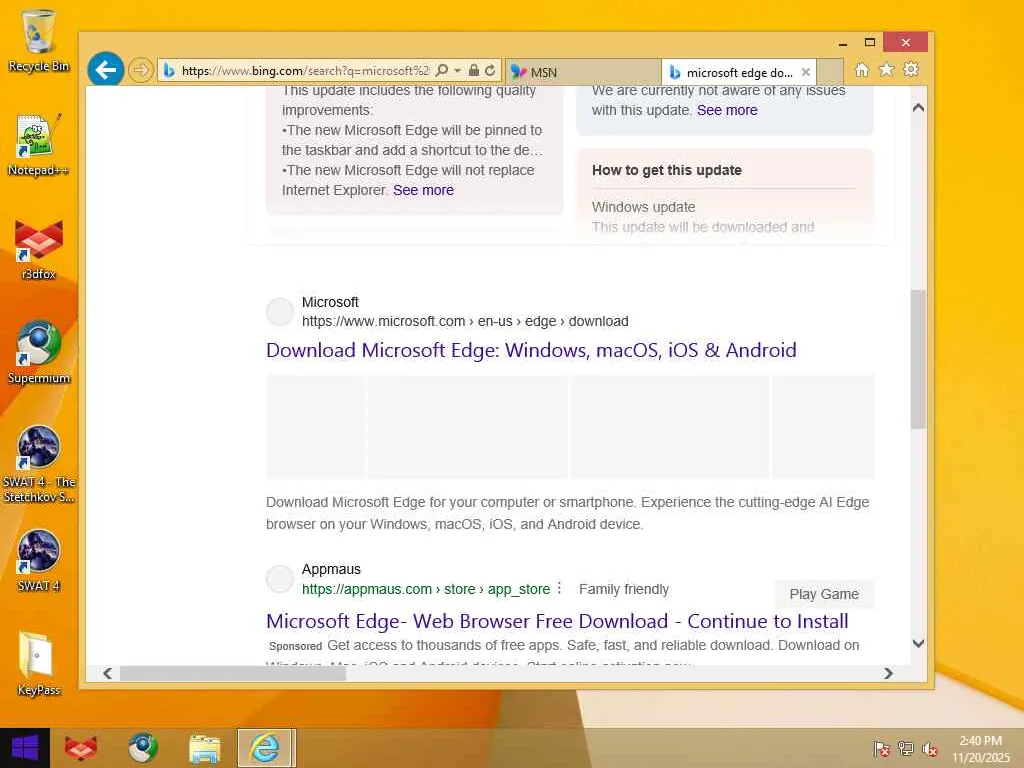Open Supermium from the taskbar
Viewport: 1024px width, 768px height.
tap(142, 748)
